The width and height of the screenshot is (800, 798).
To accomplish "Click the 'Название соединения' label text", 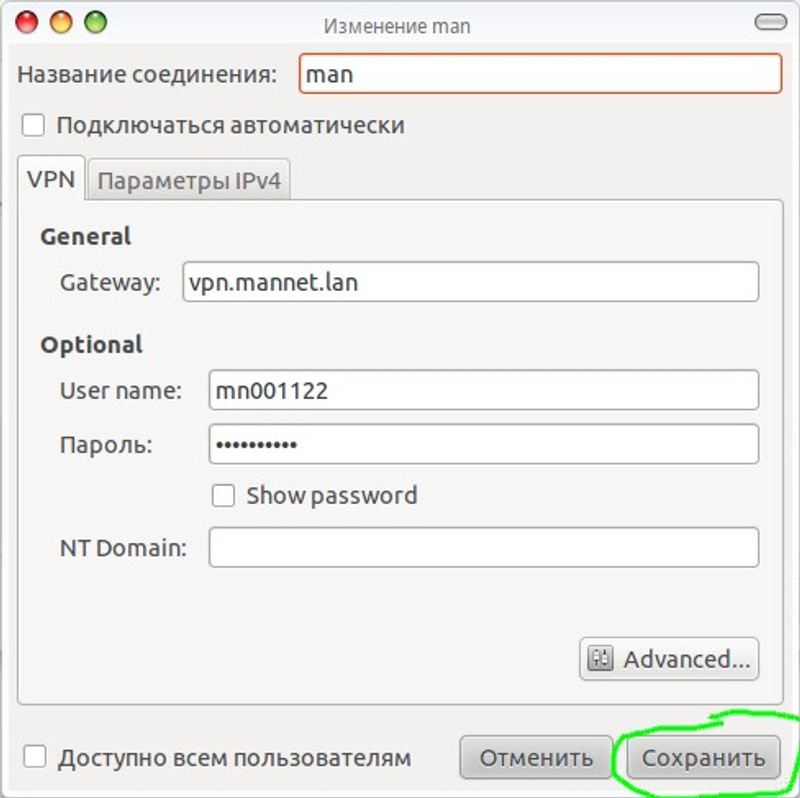I will click(147, 74).
